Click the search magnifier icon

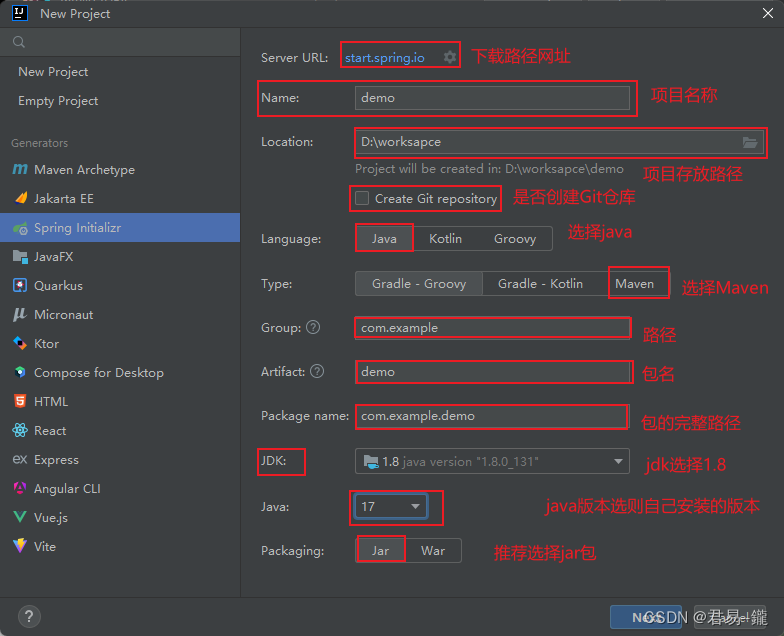(19, 42)
